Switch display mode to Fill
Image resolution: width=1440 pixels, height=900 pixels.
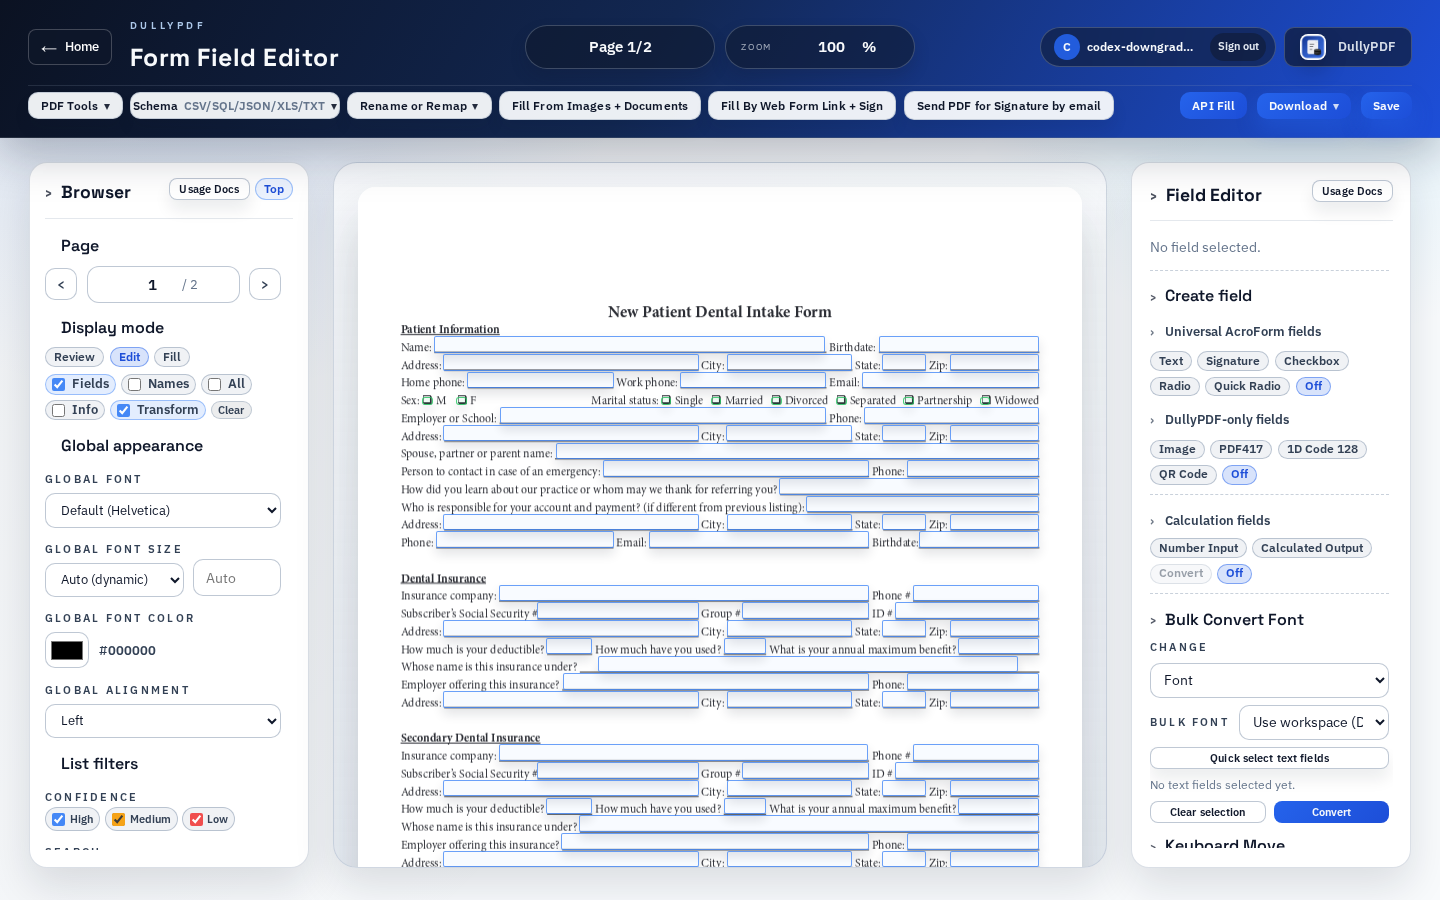click(x=172, y=357)
